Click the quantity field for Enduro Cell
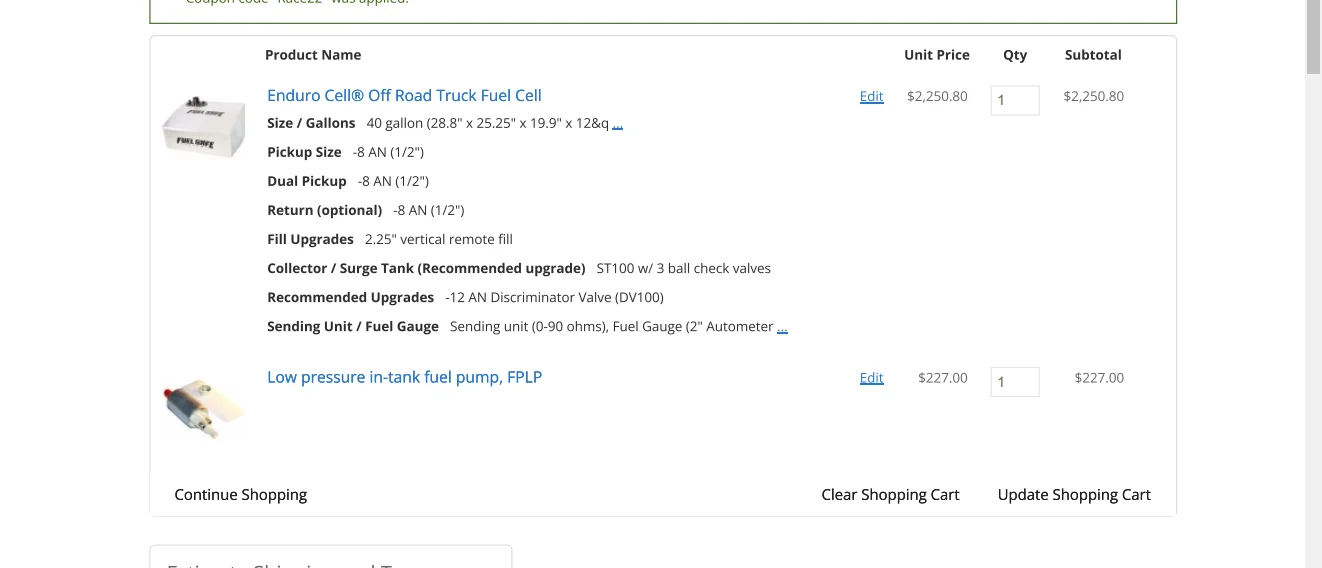This screenshot has width=1322, height=568. [x=1014, y=100]
